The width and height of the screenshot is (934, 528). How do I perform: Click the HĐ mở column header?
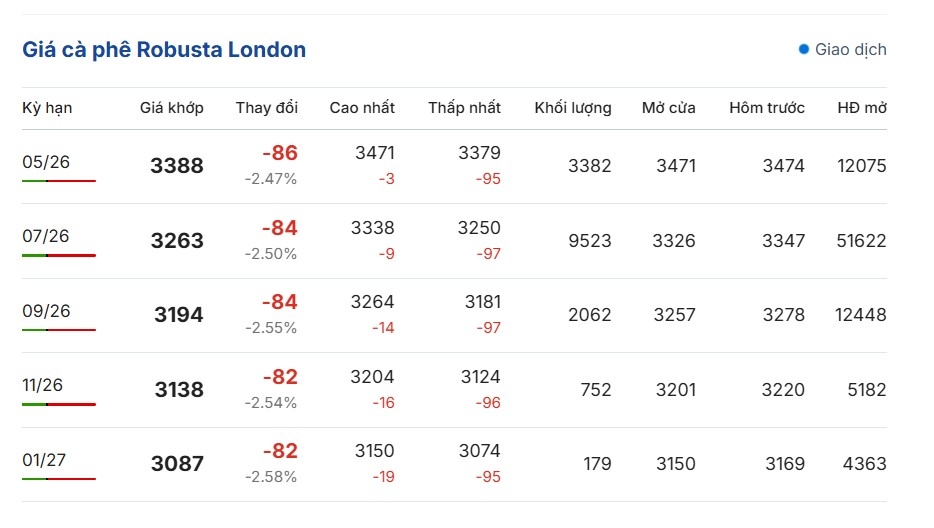[861, 108]
